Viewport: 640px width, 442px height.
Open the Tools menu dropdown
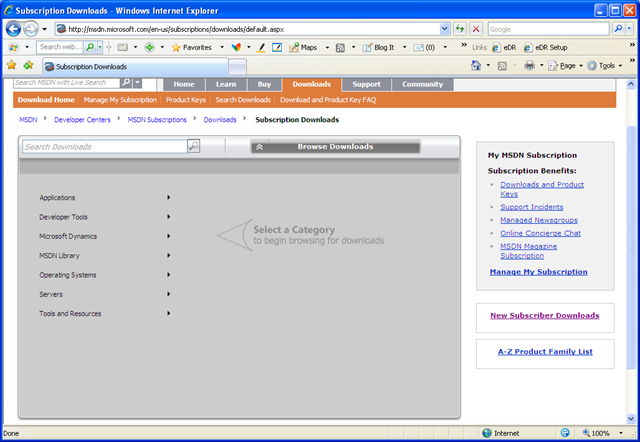(x=604, y=65)
